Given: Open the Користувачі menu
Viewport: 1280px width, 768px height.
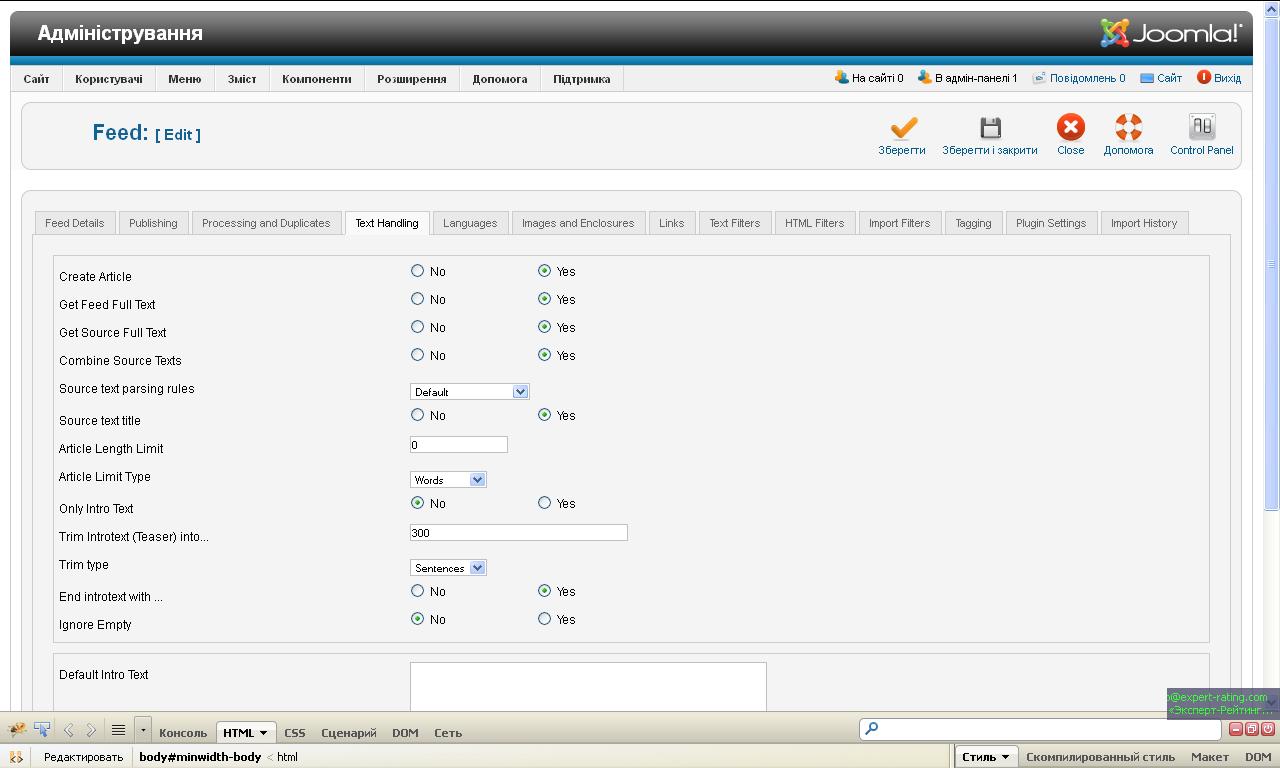Looking at the screenshot, I should point(108,79).
